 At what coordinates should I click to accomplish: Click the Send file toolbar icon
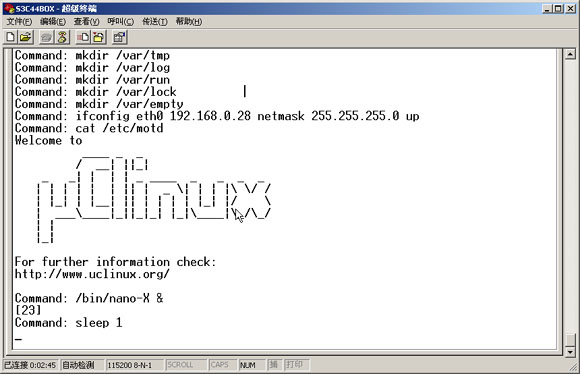(x=83, y=37)
